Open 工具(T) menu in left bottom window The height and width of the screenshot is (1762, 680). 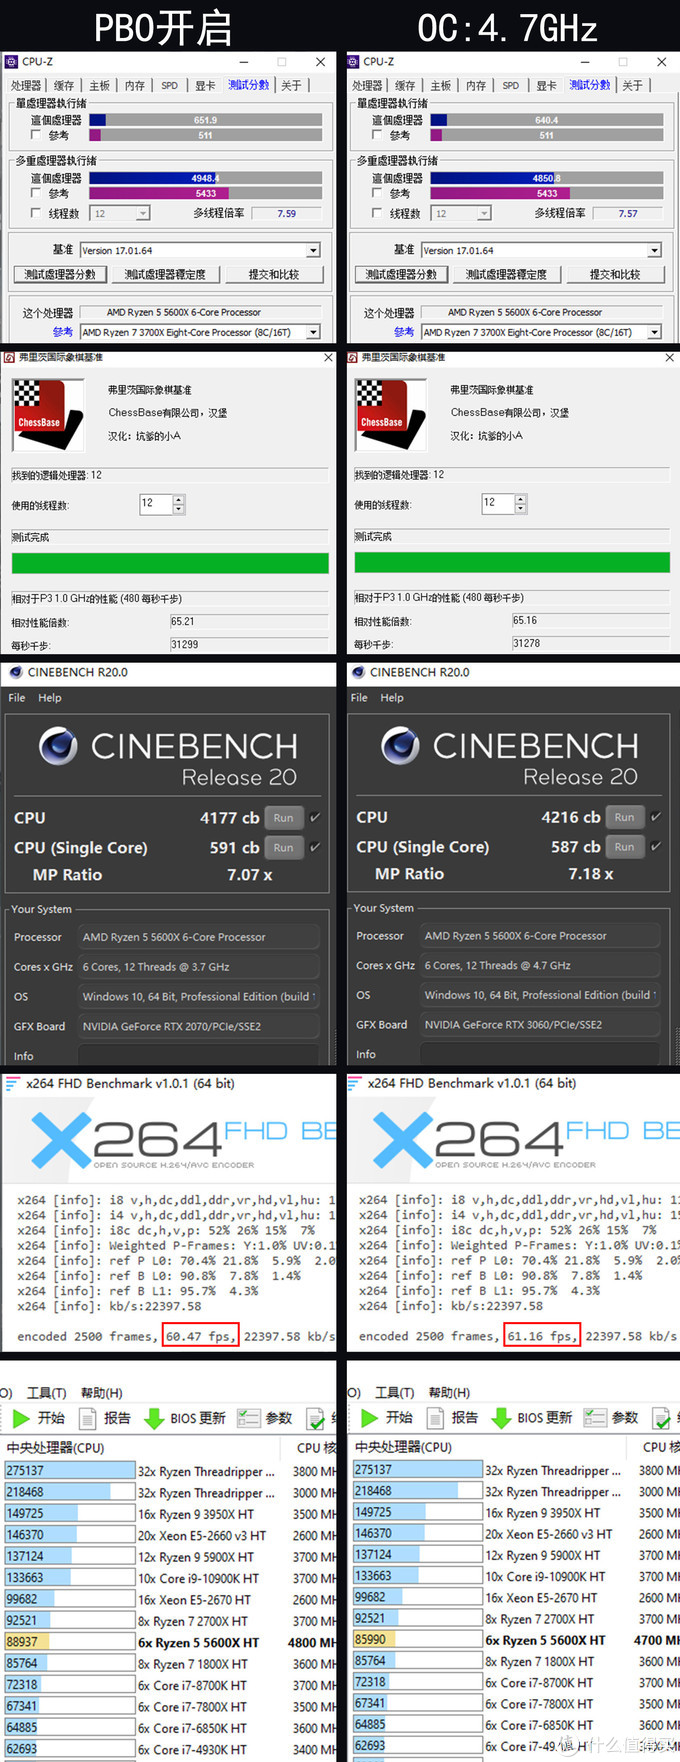(x=46, y=1393)
